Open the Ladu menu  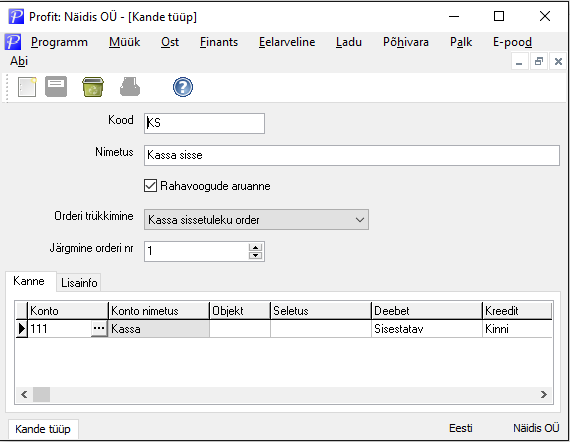[x=349, y=42]
